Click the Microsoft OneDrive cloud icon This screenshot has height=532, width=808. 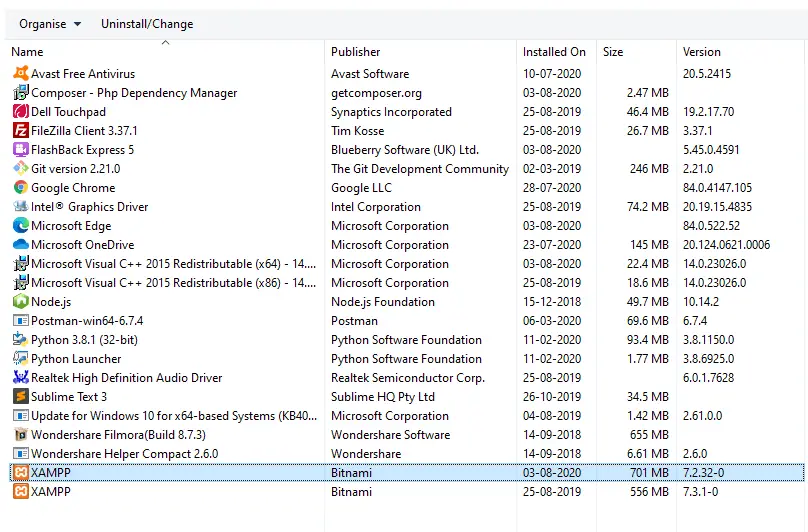[x=21, y=245]
